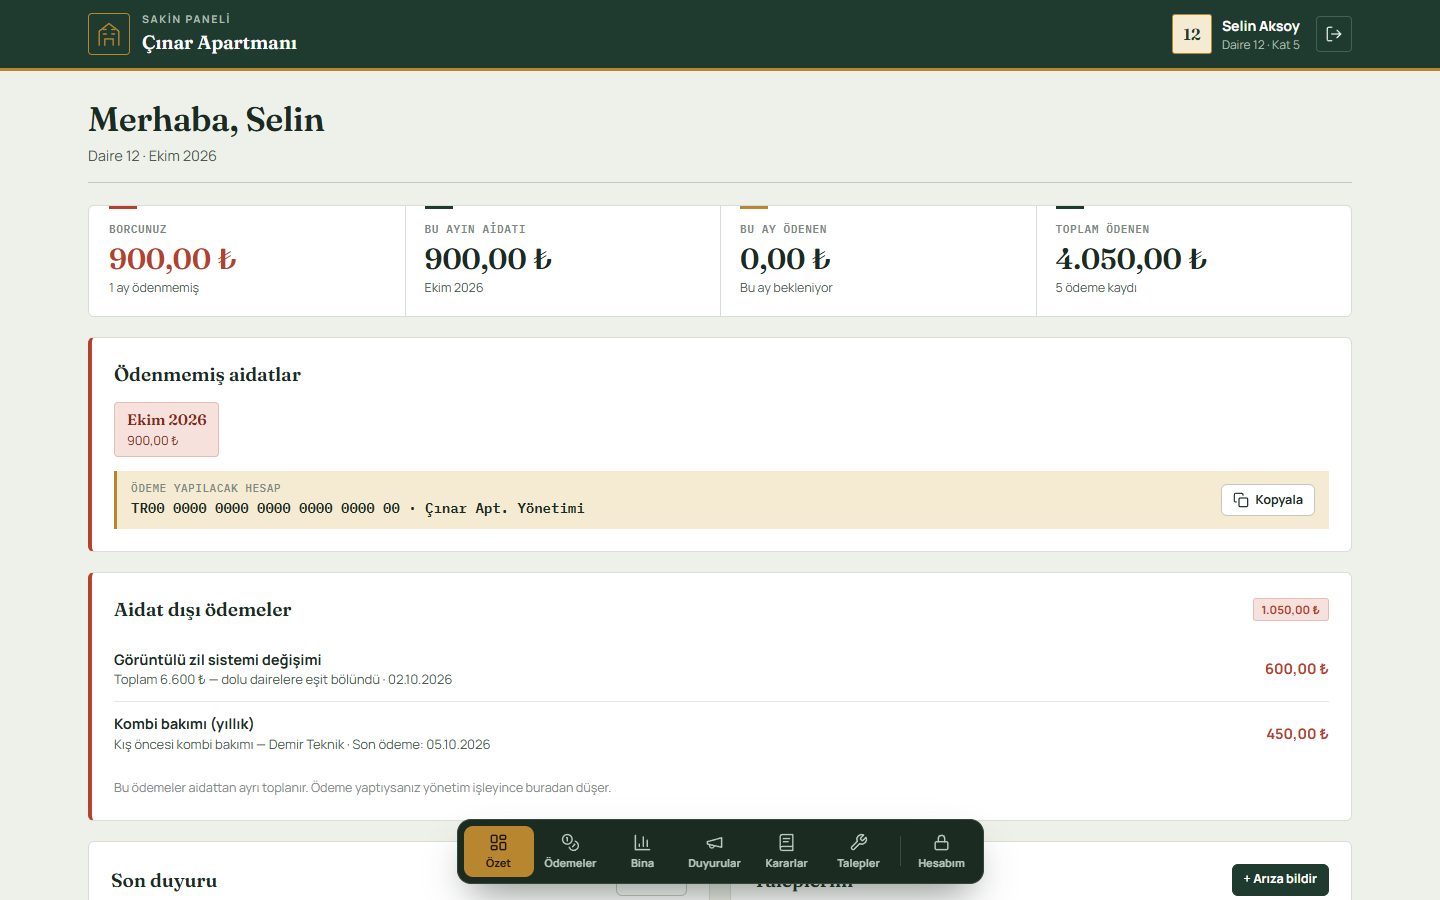The width and height of the screenshot is (1440, 900).
Task: Click the logout icon in header
Action: coord(1334,34)
